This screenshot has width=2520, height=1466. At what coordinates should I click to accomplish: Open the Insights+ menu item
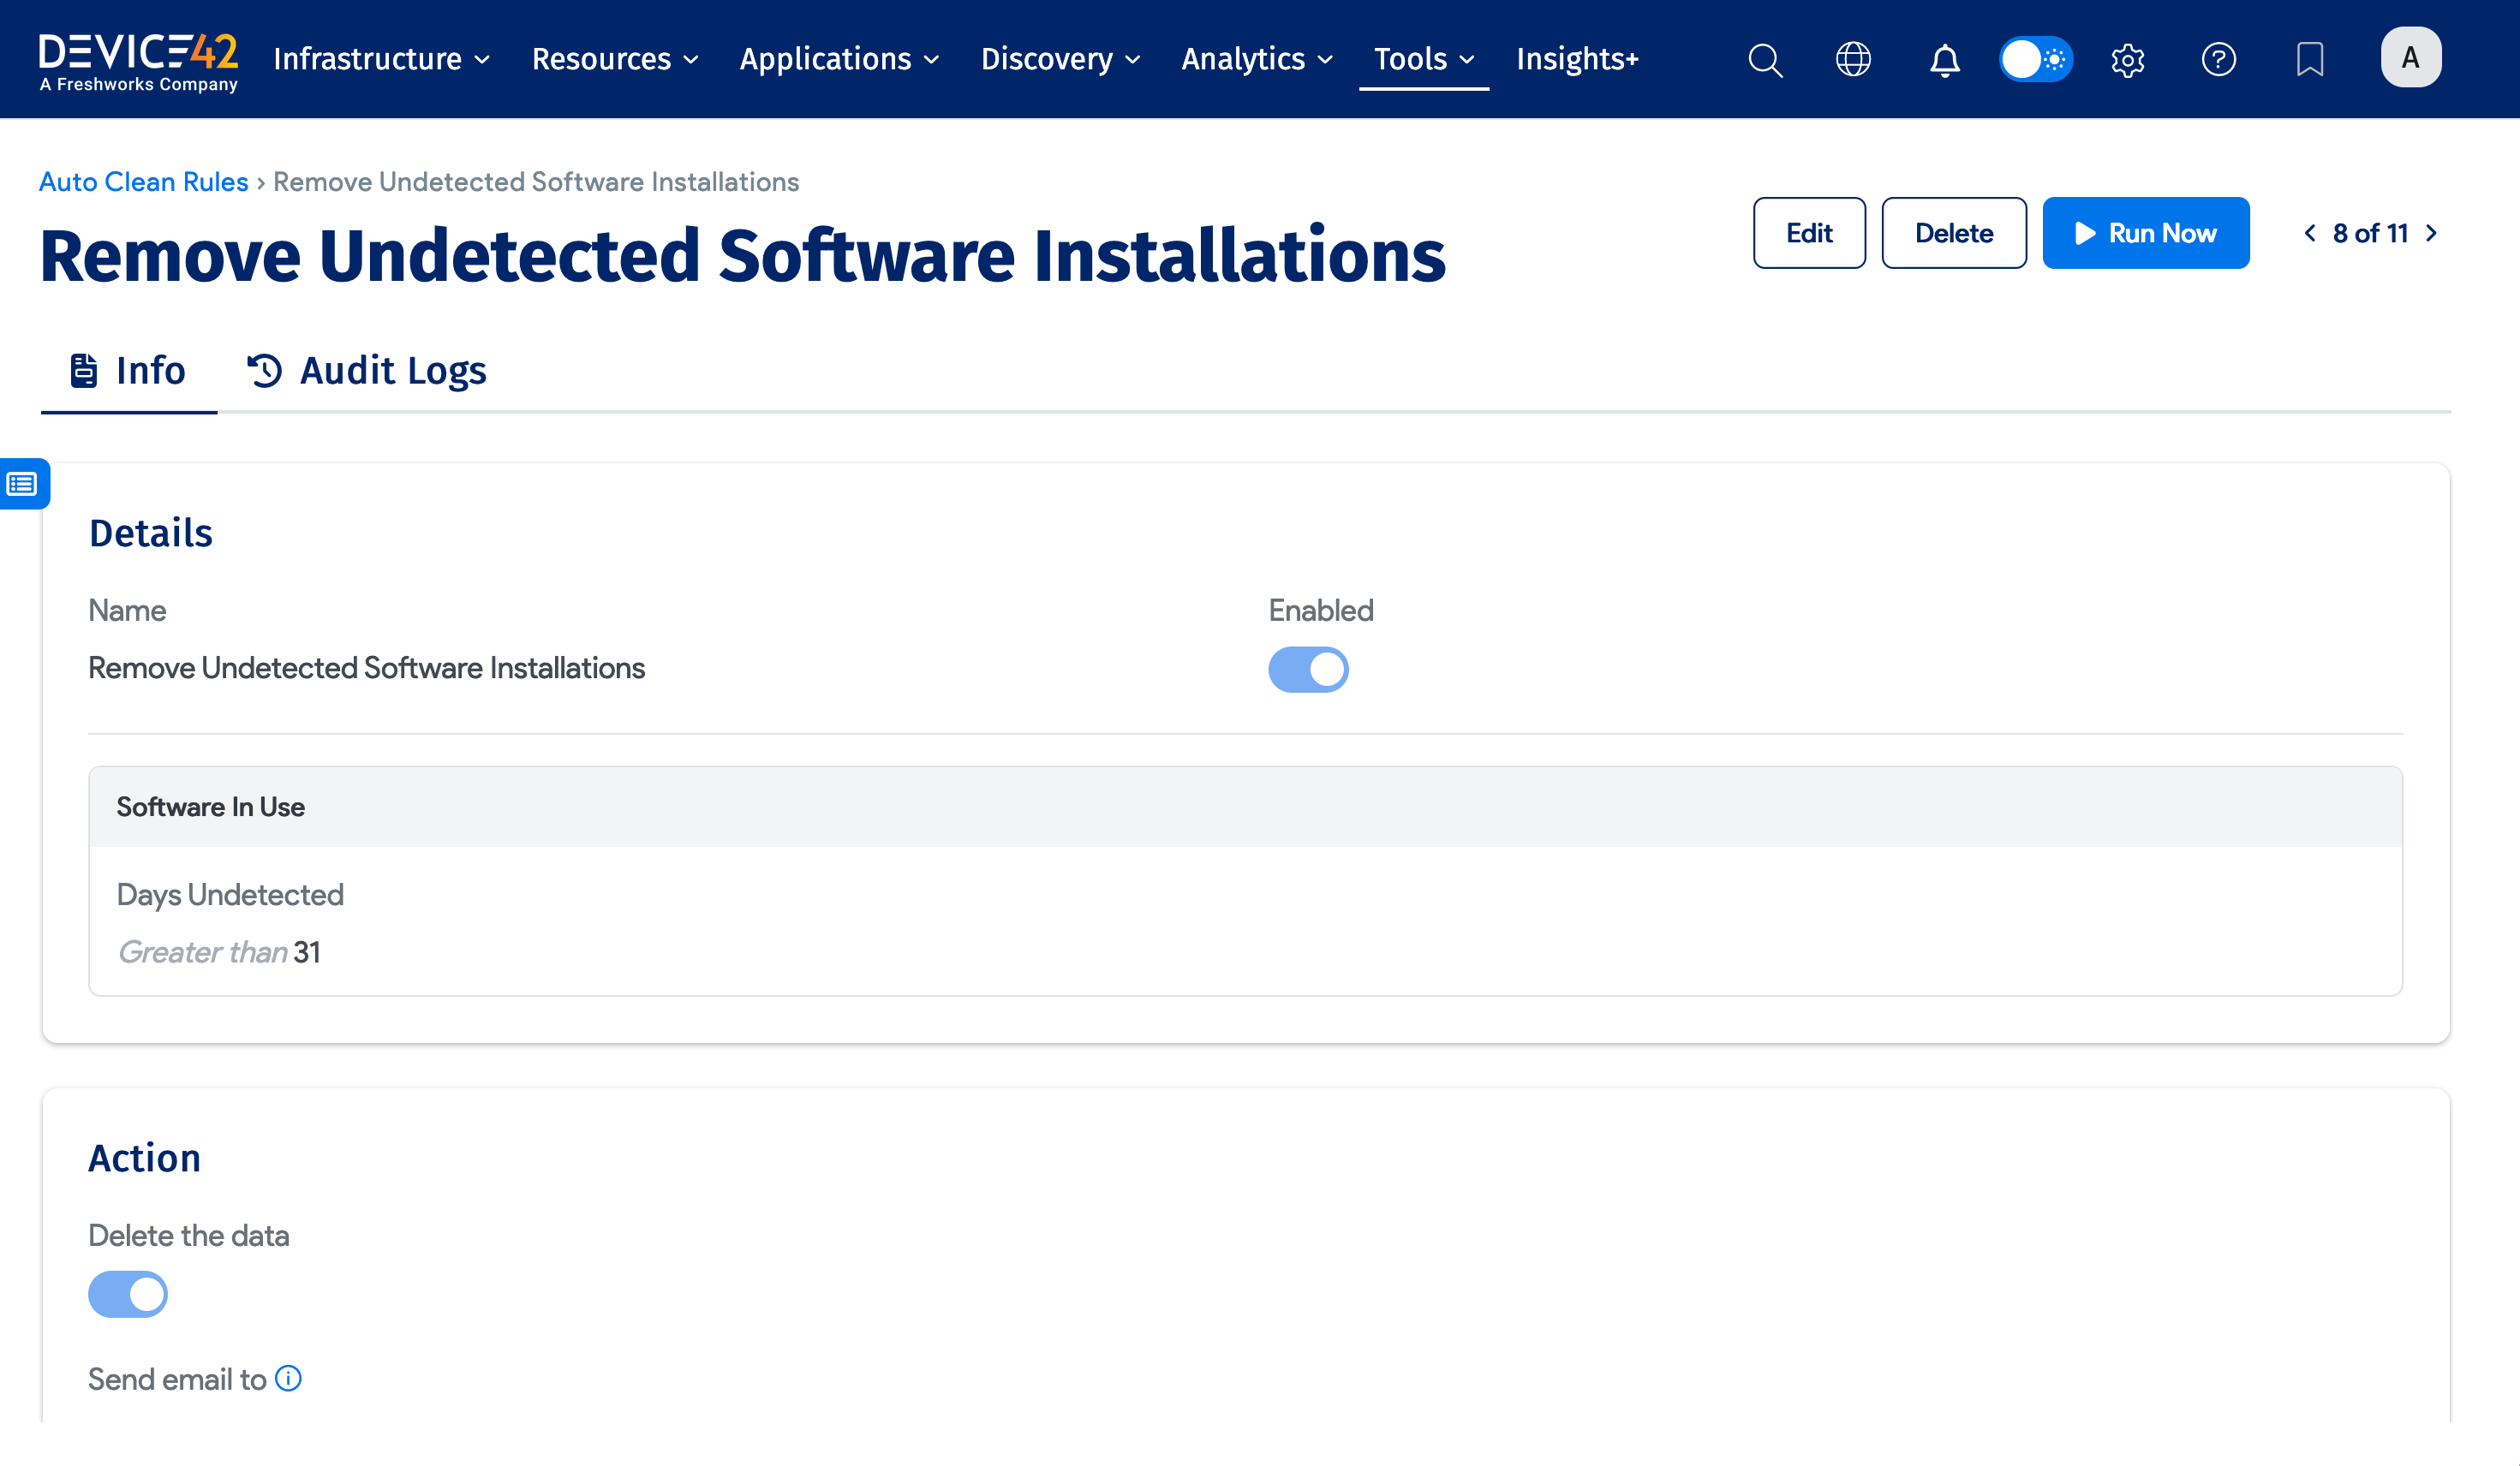(1577, 59)
